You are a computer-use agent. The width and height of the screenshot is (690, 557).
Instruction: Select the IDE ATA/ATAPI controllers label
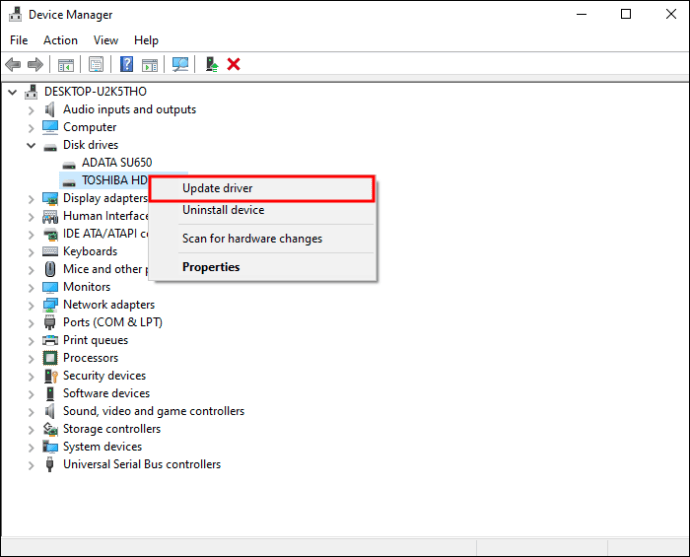tap(106, 234)
